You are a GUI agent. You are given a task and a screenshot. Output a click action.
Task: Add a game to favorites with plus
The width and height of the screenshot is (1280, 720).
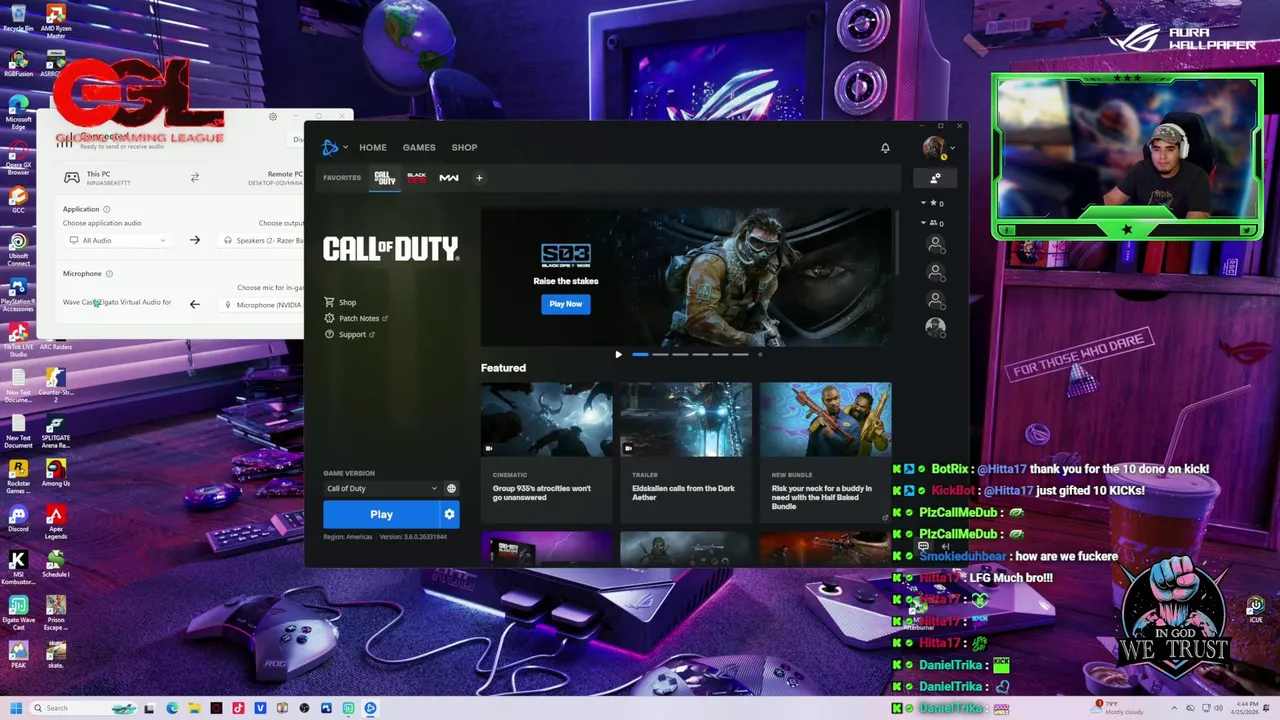479,178
